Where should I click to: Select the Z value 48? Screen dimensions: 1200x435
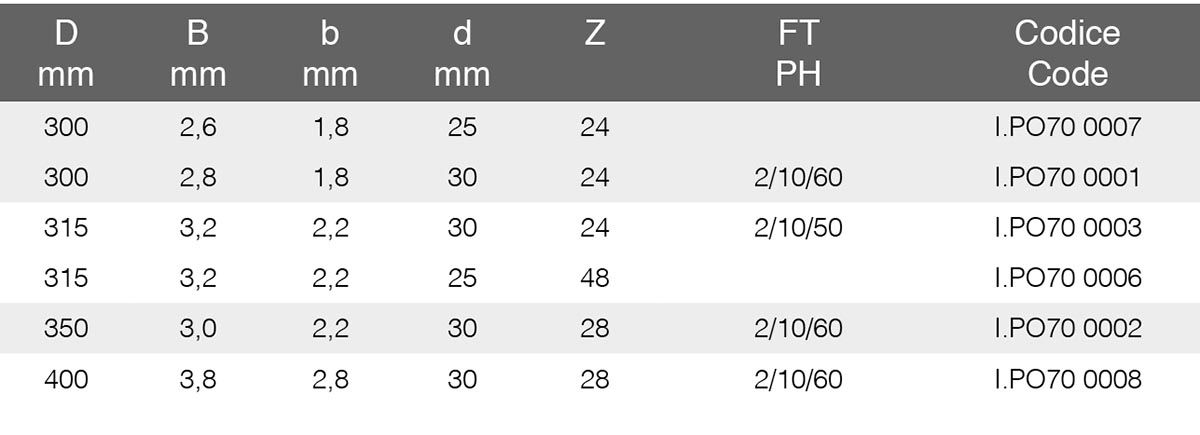click(594, 278)
